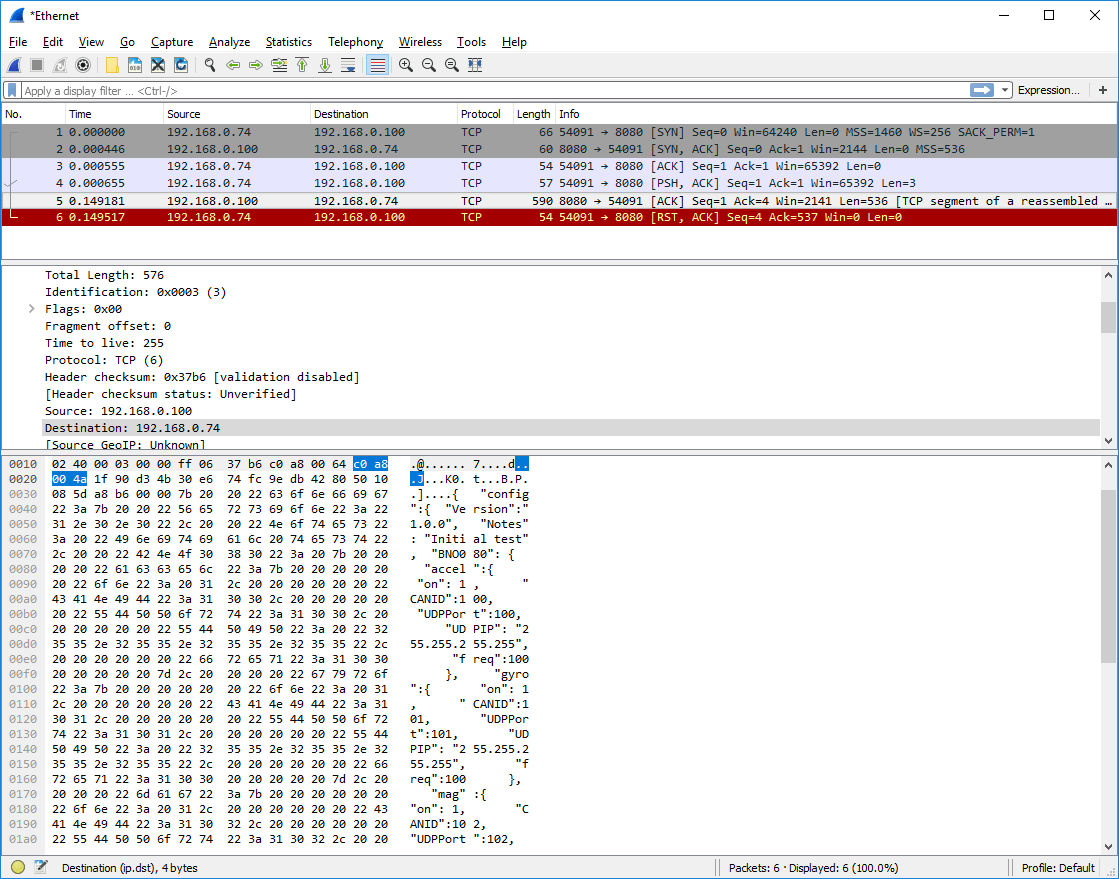
Task: Open the Capture menu
Action: click(172, 42)
